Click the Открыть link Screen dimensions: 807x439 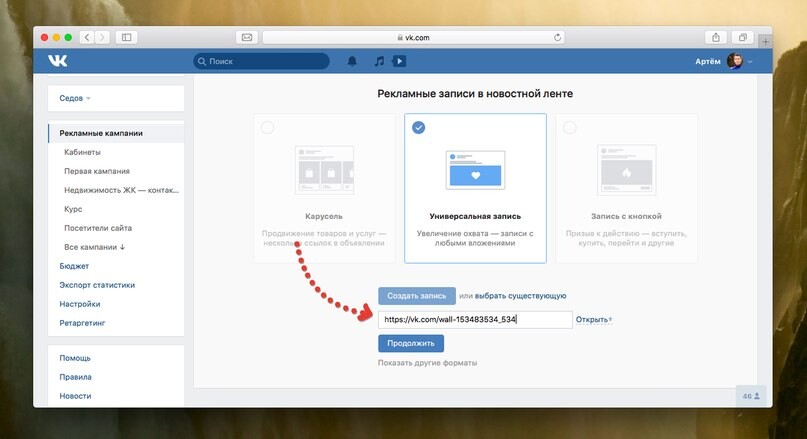[592, 320]
